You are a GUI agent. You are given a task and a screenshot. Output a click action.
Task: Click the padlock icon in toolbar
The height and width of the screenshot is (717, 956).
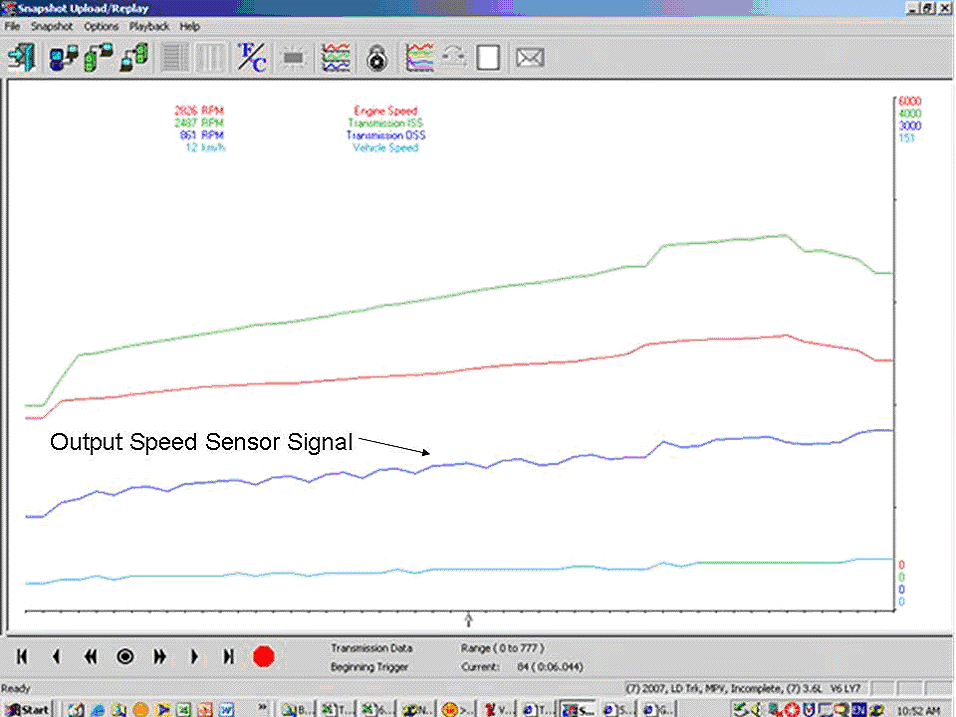[x=376, y=57]
